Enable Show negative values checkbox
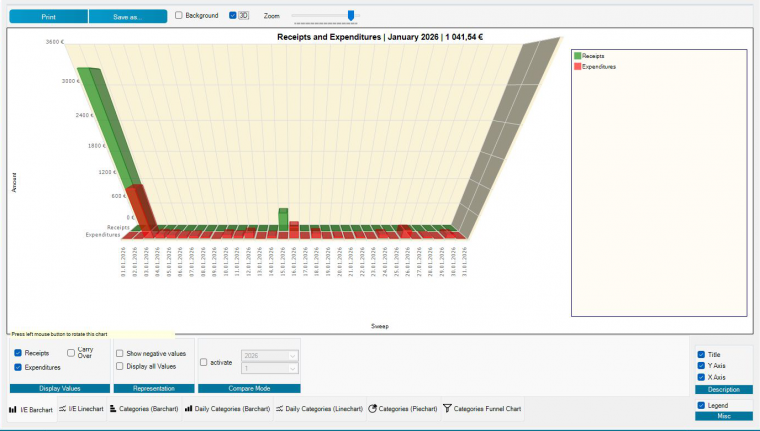 pyautogui.click(x=120, y=353)
